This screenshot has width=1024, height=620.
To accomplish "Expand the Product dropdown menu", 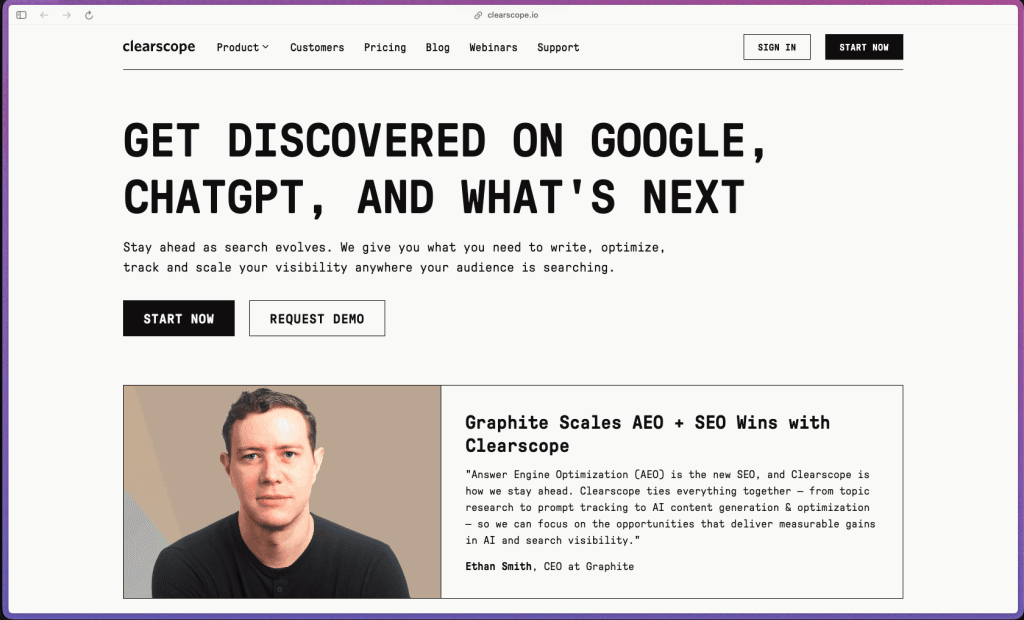I will tap(242, 47).
